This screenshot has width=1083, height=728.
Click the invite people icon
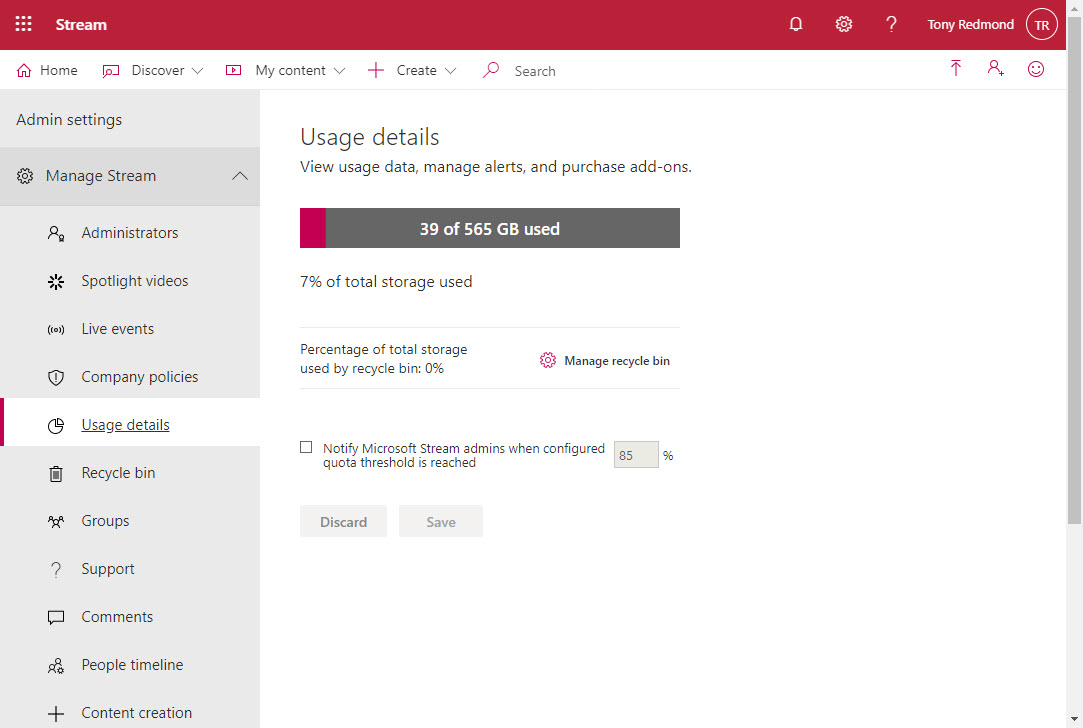point(995,68)
